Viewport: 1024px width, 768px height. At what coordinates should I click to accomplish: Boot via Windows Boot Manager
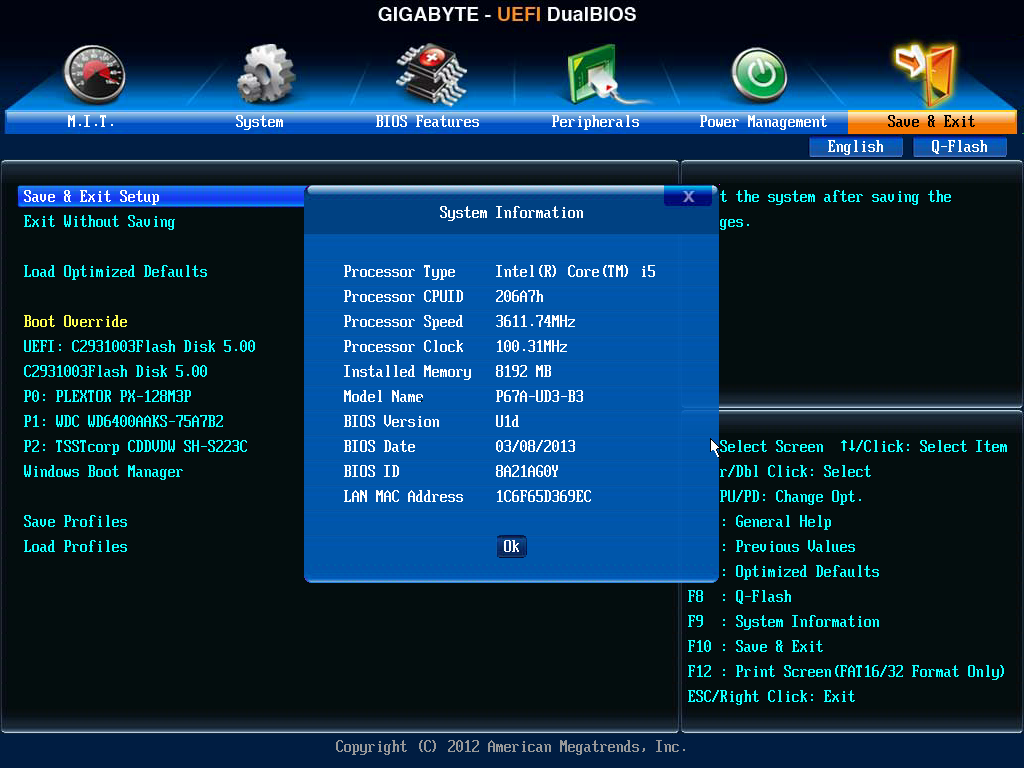[103, 472]
